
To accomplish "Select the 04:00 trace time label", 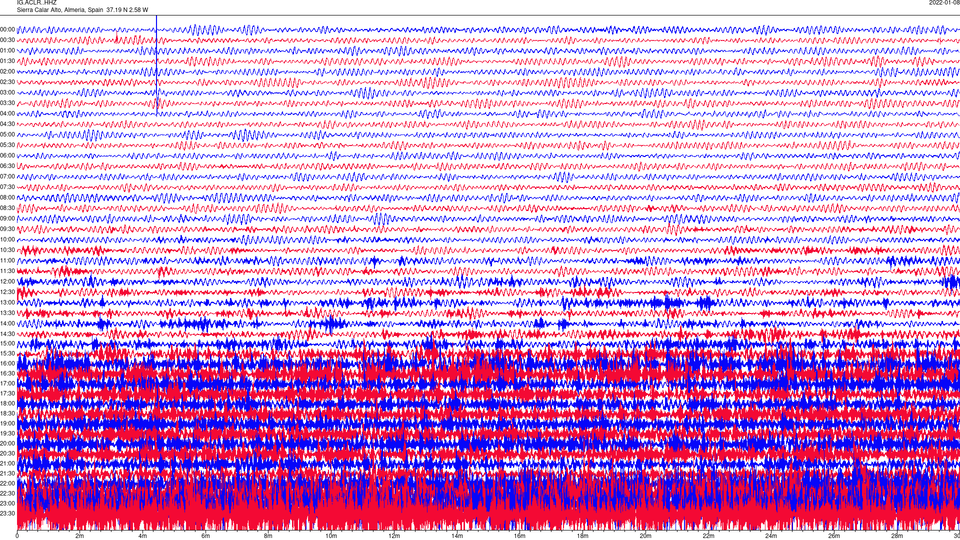I will point(7,114).
